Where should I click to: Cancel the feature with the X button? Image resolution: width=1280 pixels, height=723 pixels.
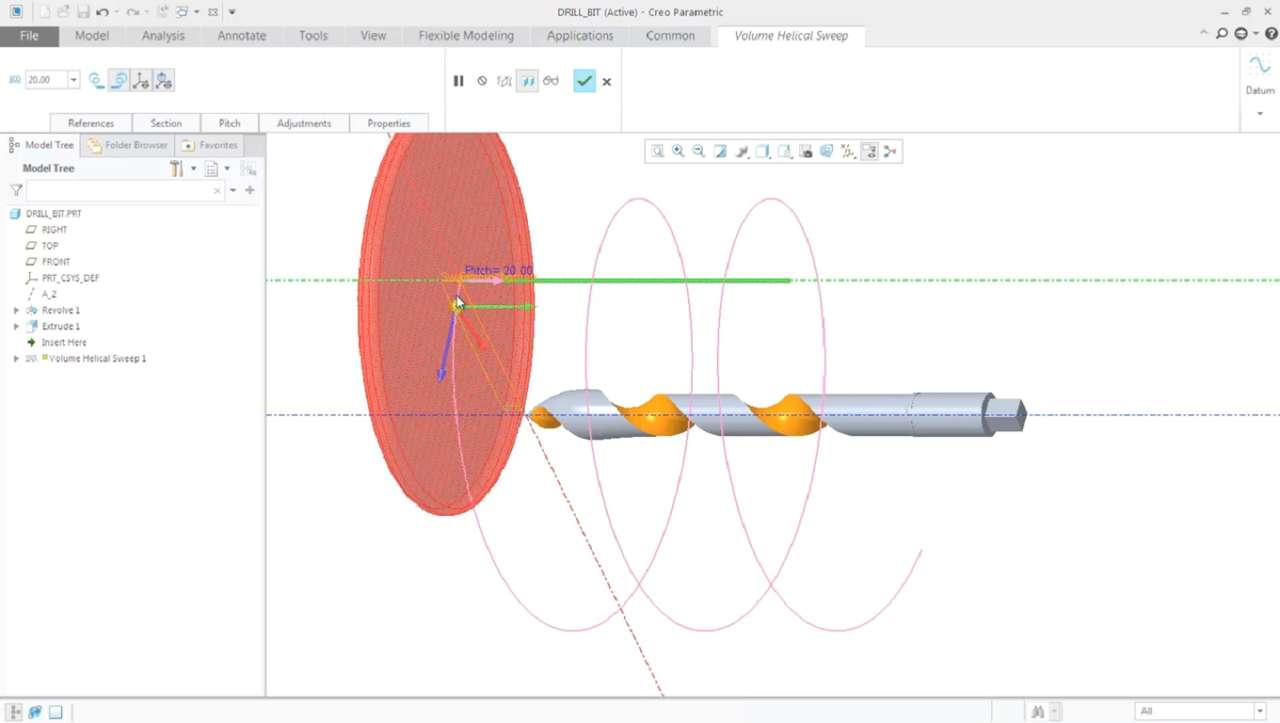coord(607,82)
